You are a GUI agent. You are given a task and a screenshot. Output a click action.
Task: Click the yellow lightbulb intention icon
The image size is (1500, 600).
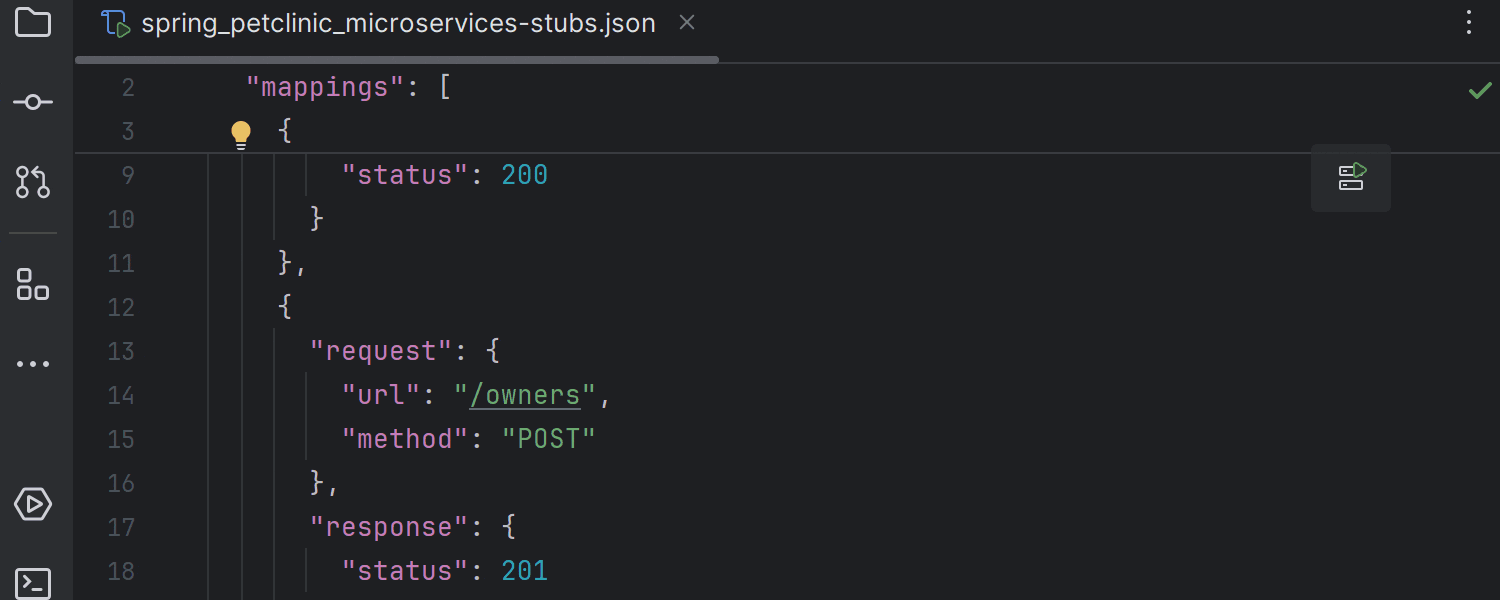tap(241, 134)
